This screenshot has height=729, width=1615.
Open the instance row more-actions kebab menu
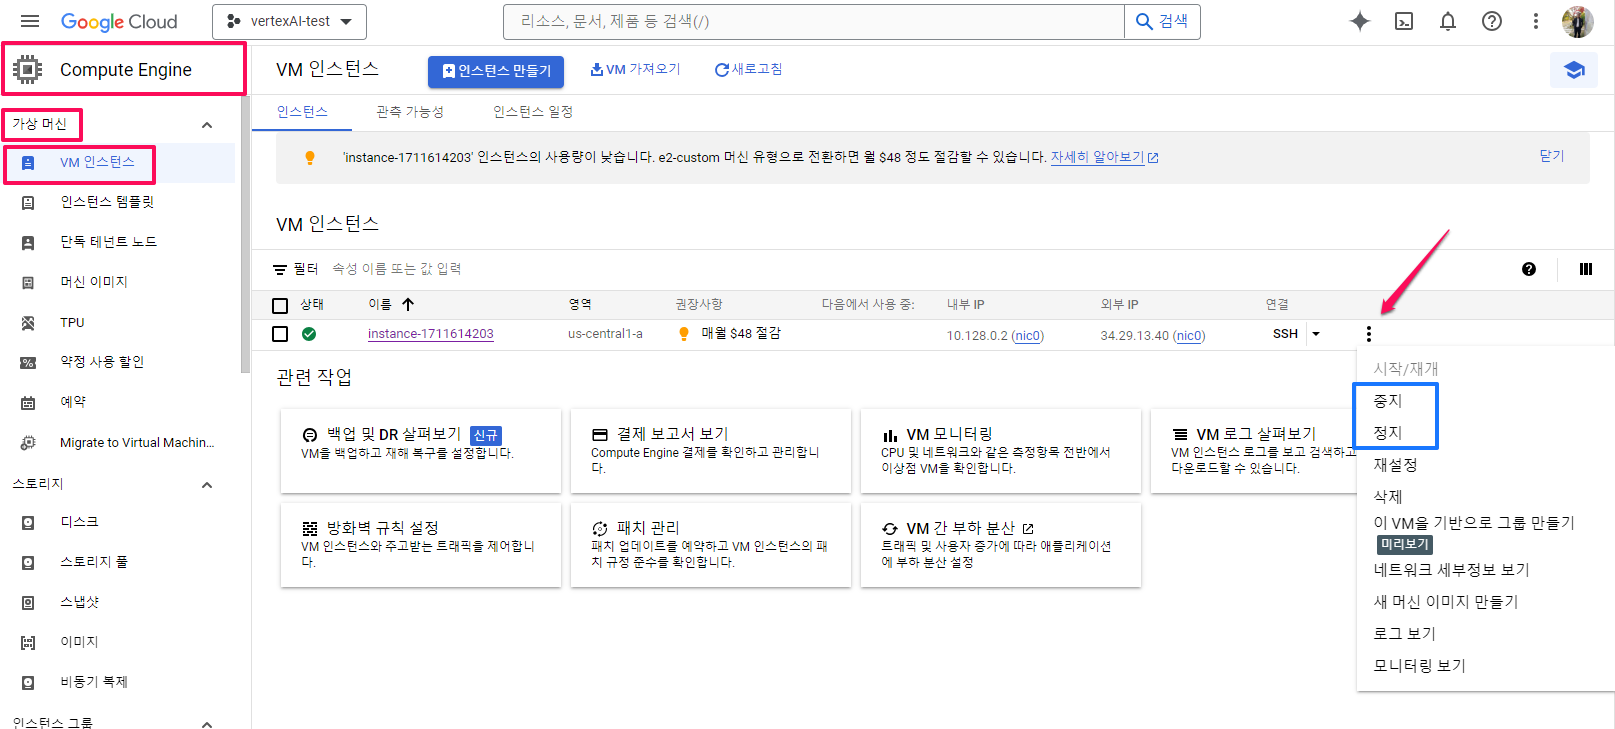click(1369, 334)
